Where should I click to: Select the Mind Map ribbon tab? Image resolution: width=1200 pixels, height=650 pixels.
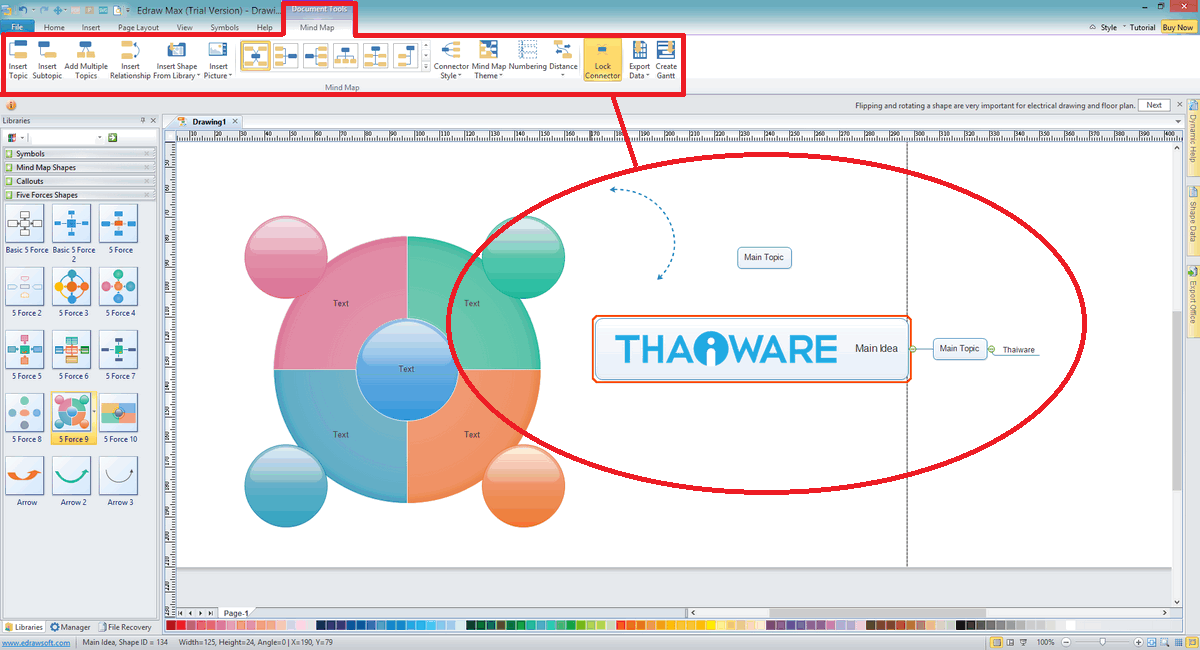click(317, 27)
